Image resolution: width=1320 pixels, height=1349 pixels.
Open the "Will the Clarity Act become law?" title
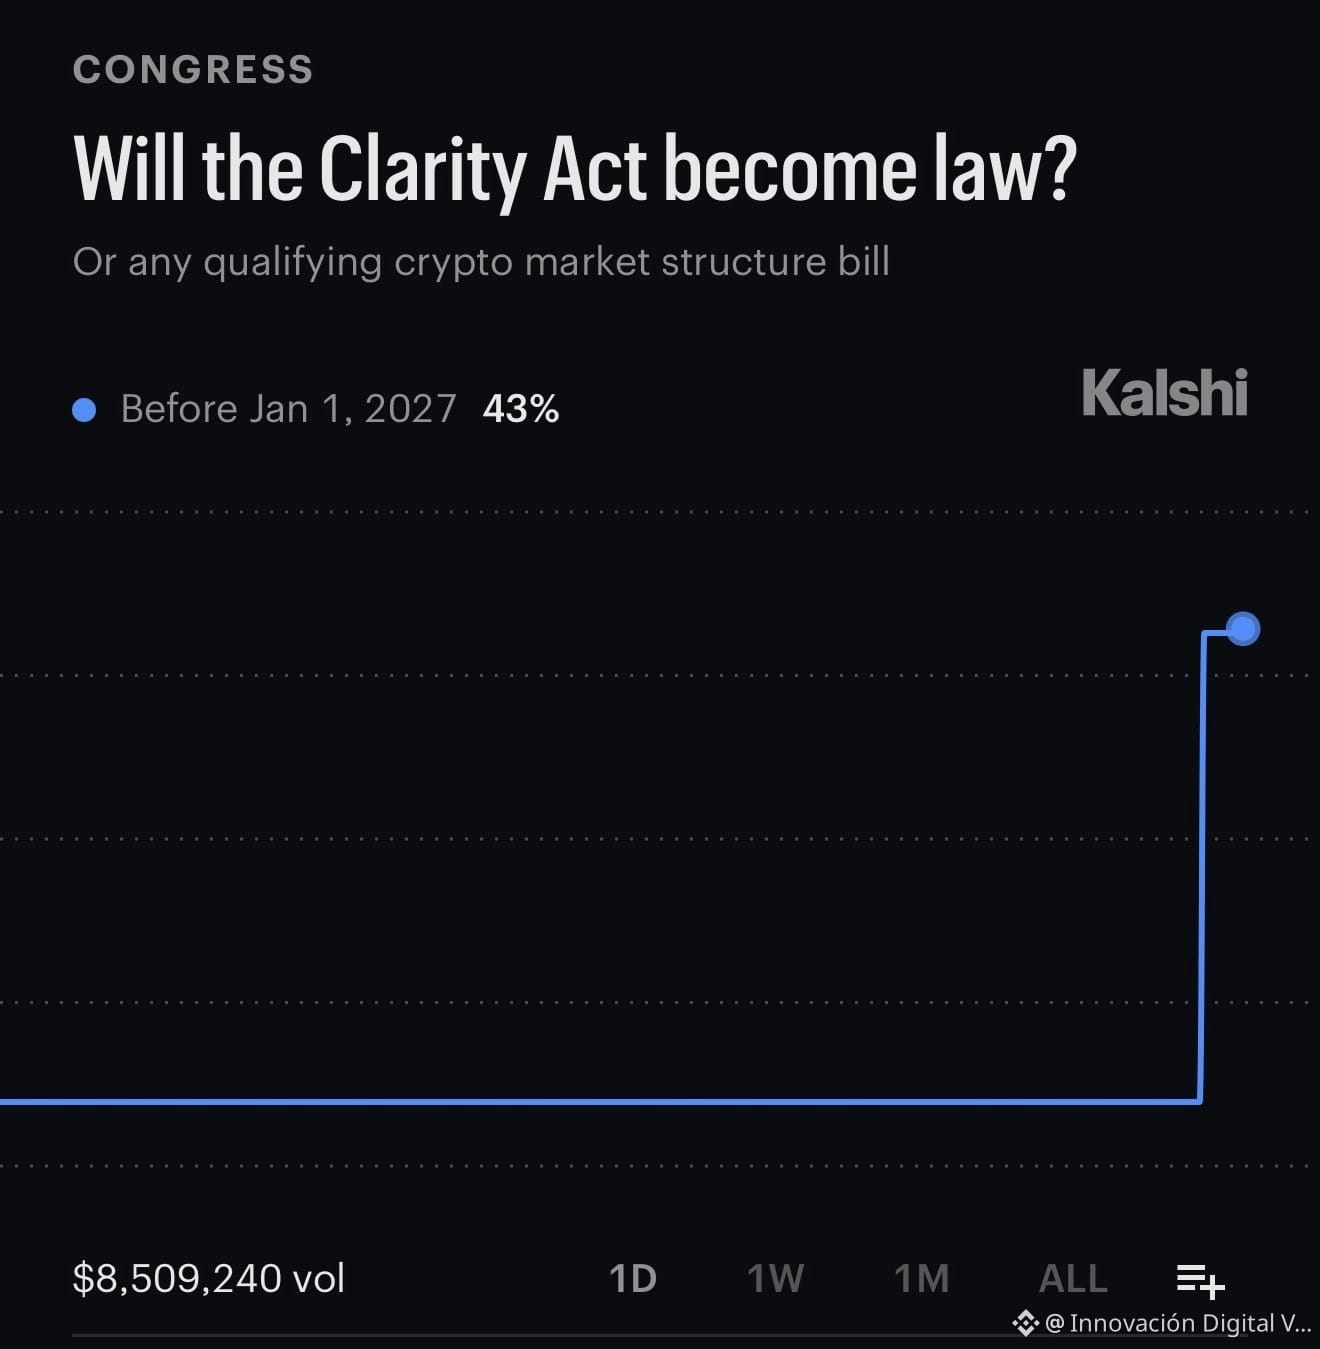coord(575,169)
